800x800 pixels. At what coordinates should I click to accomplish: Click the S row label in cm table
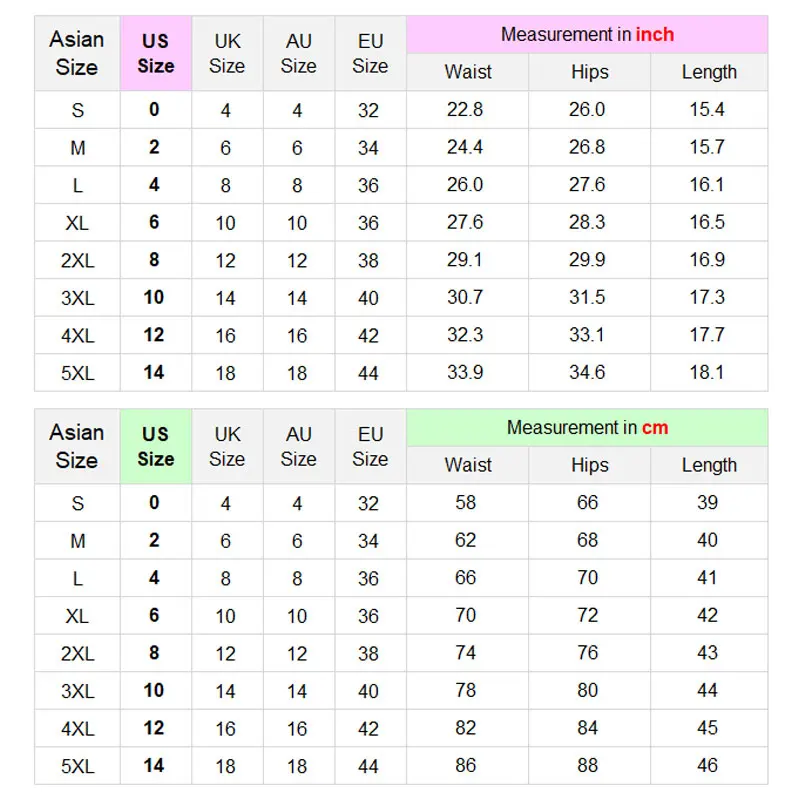tap(77, 504)
